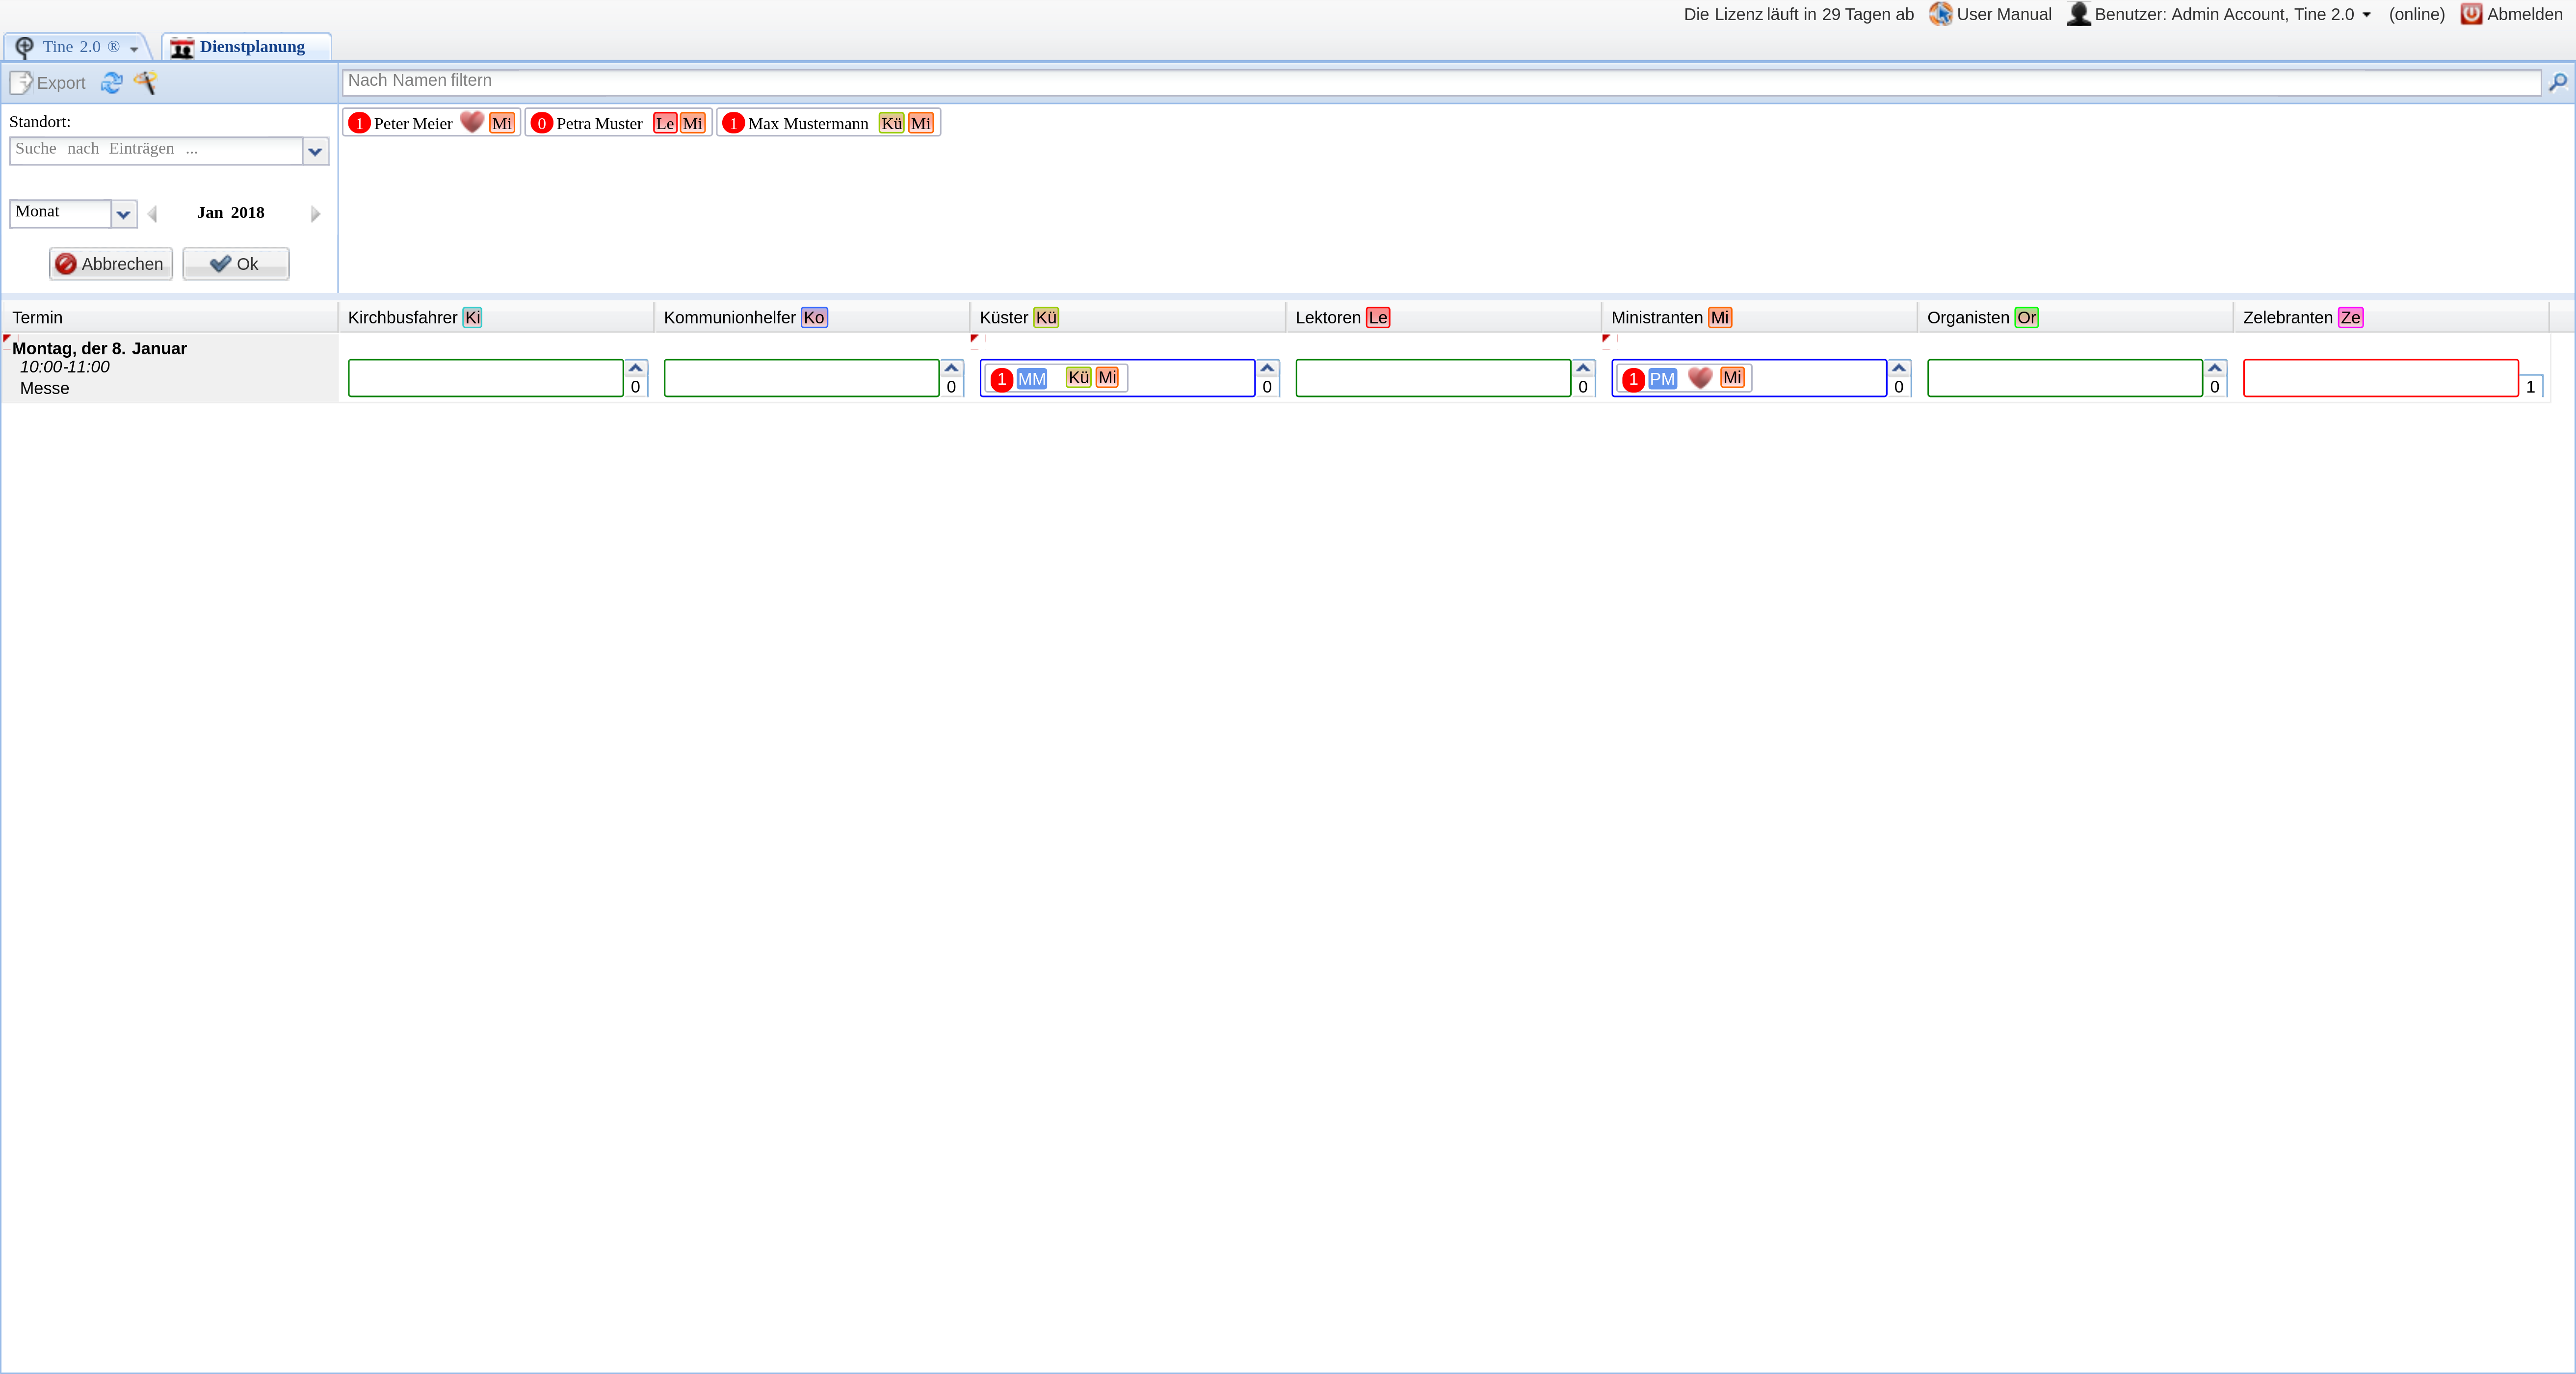Switch to the Tine 2.0 tab
This screenshot has width=2576, height=1374.
point(77,47)
